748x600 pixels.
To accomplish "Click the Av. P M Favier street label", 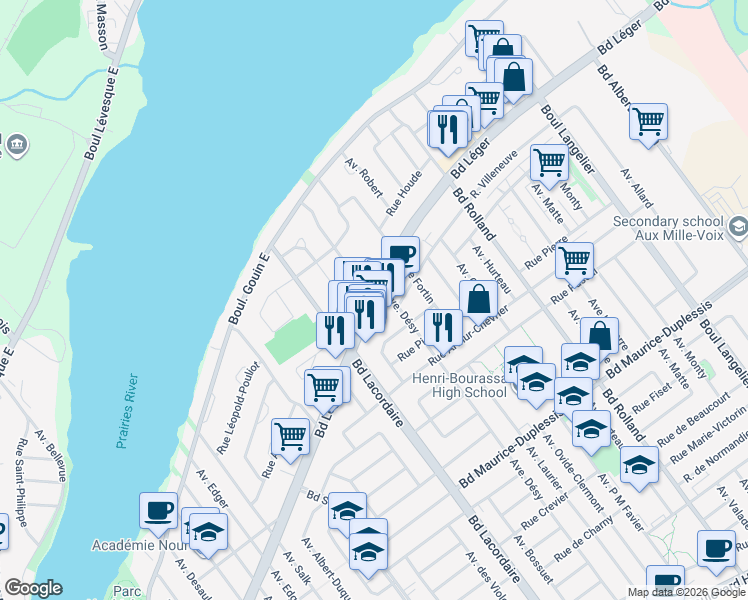I will (x=621, y=502).
